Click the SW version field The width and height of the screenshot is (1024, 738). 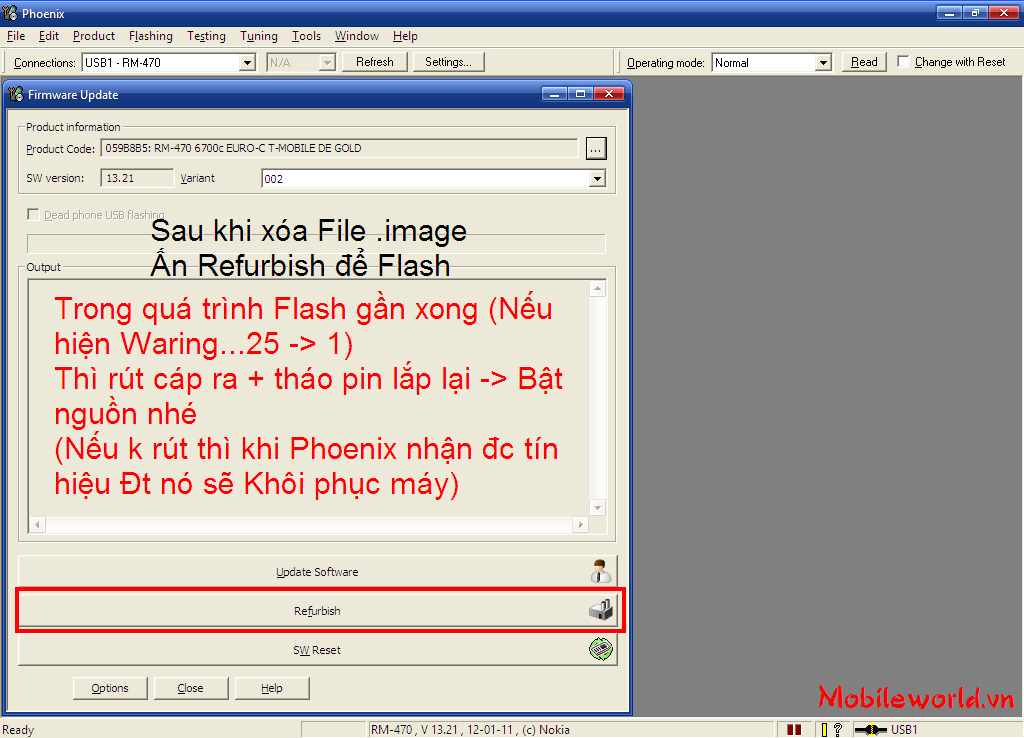click(x=137, y=178)
